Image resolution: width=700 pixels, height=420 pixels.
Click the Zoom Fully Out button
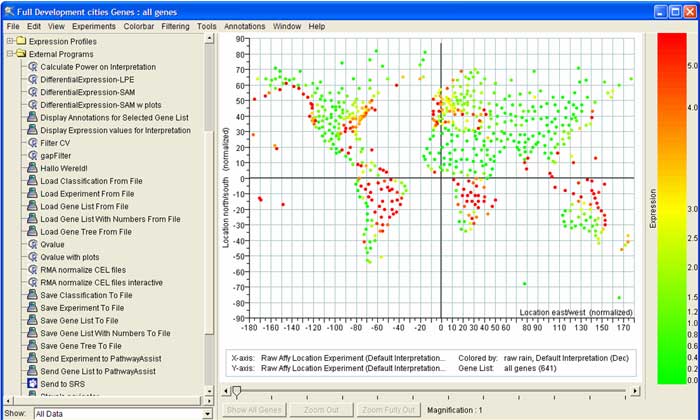click(386, 410)
